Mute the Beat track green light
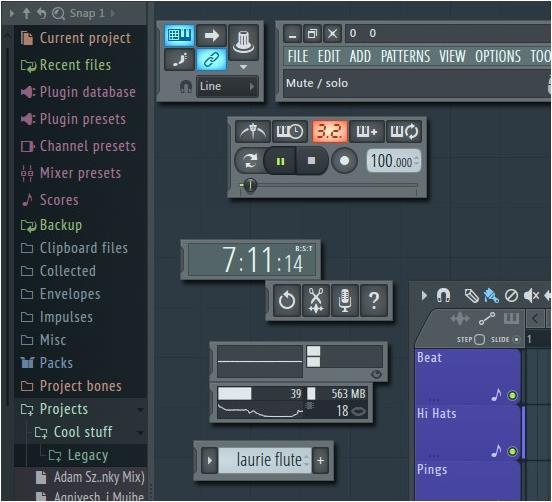The width and height of the screenshot is (552, 502). pyautogui.click(x=512, y=395)
